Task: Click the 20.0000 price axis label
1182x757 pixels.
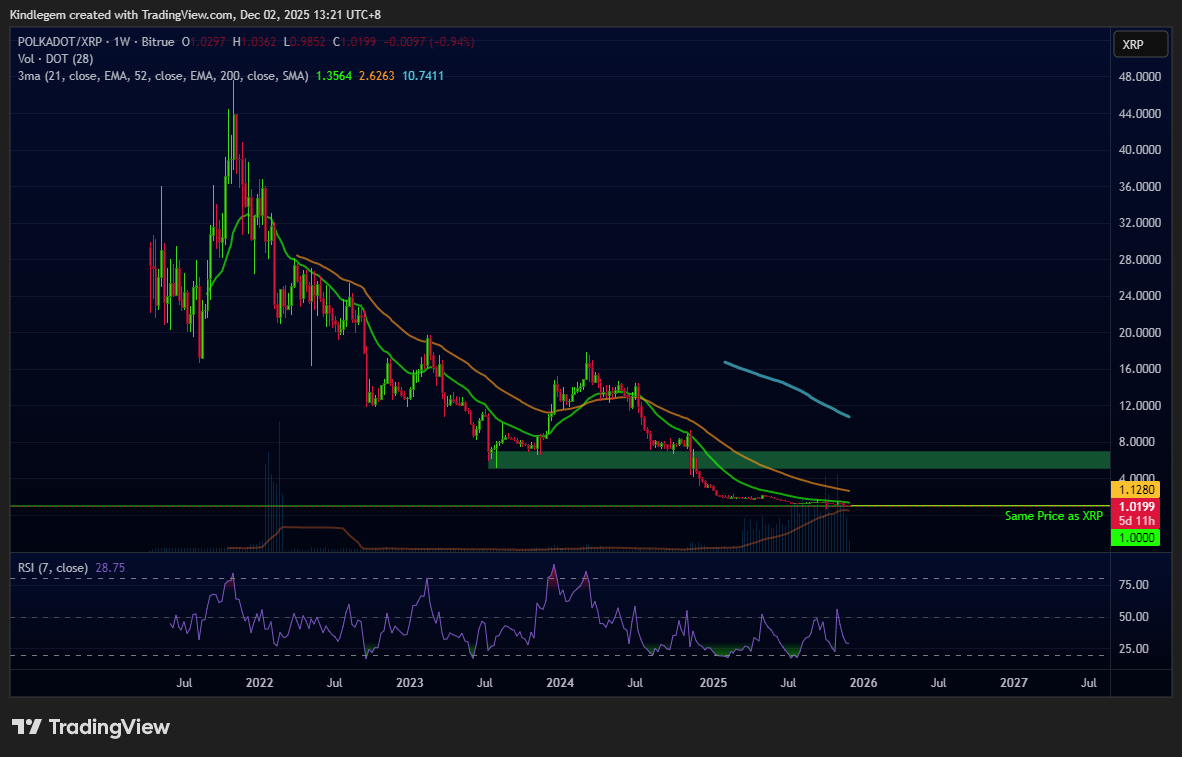Action: (x=1139, y=333)
